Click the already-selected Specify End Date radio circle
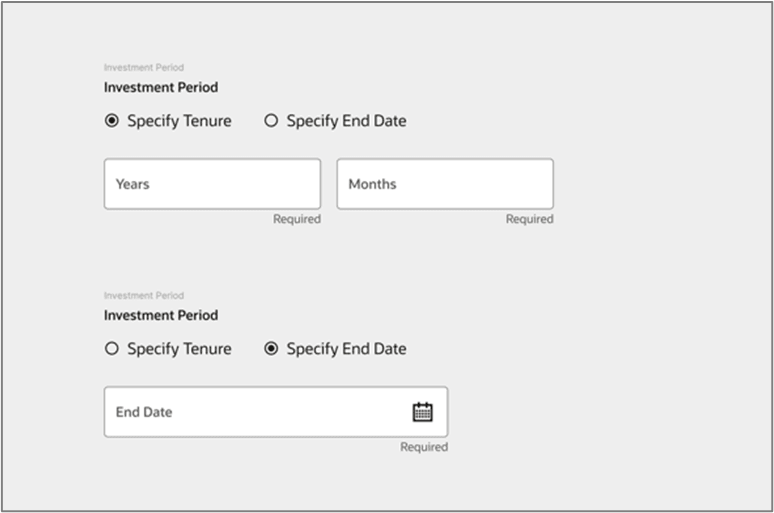 [271, 349]
